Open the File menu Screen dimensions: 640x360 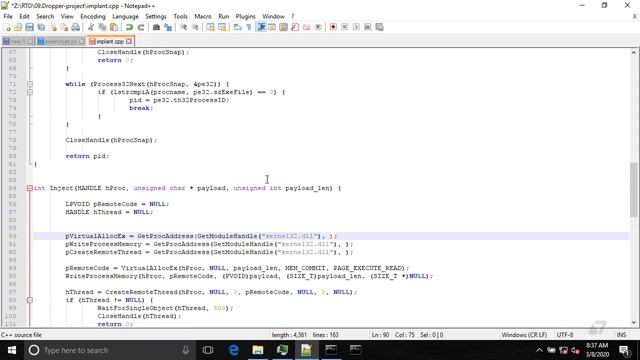click(8, 16)
